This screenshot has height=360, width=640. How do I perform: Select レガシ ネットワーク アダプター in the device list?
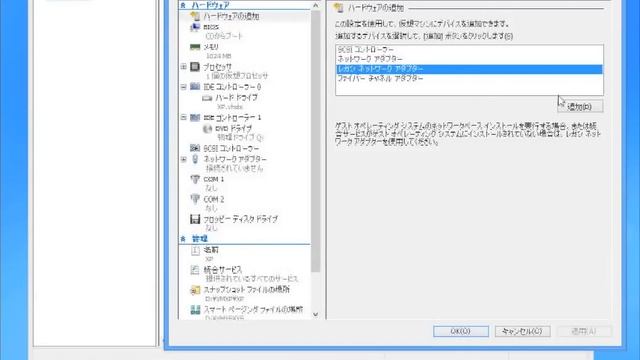[469, 69]
